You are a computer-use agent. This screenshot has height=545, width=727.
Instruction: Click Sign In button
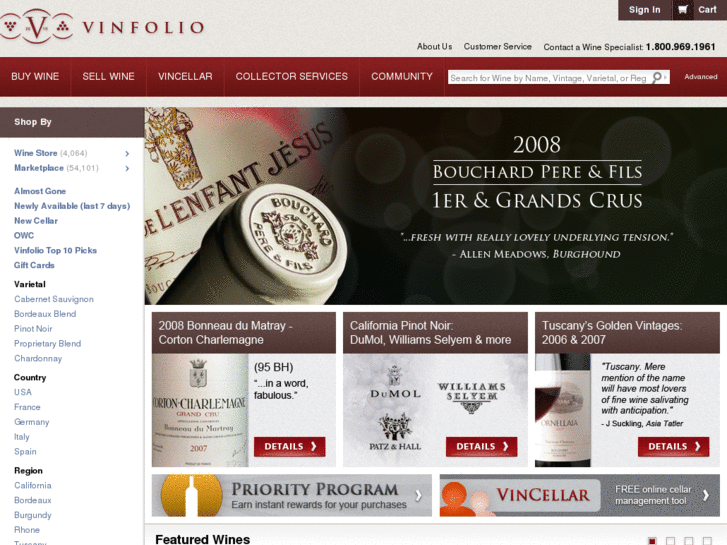point(644,10)
